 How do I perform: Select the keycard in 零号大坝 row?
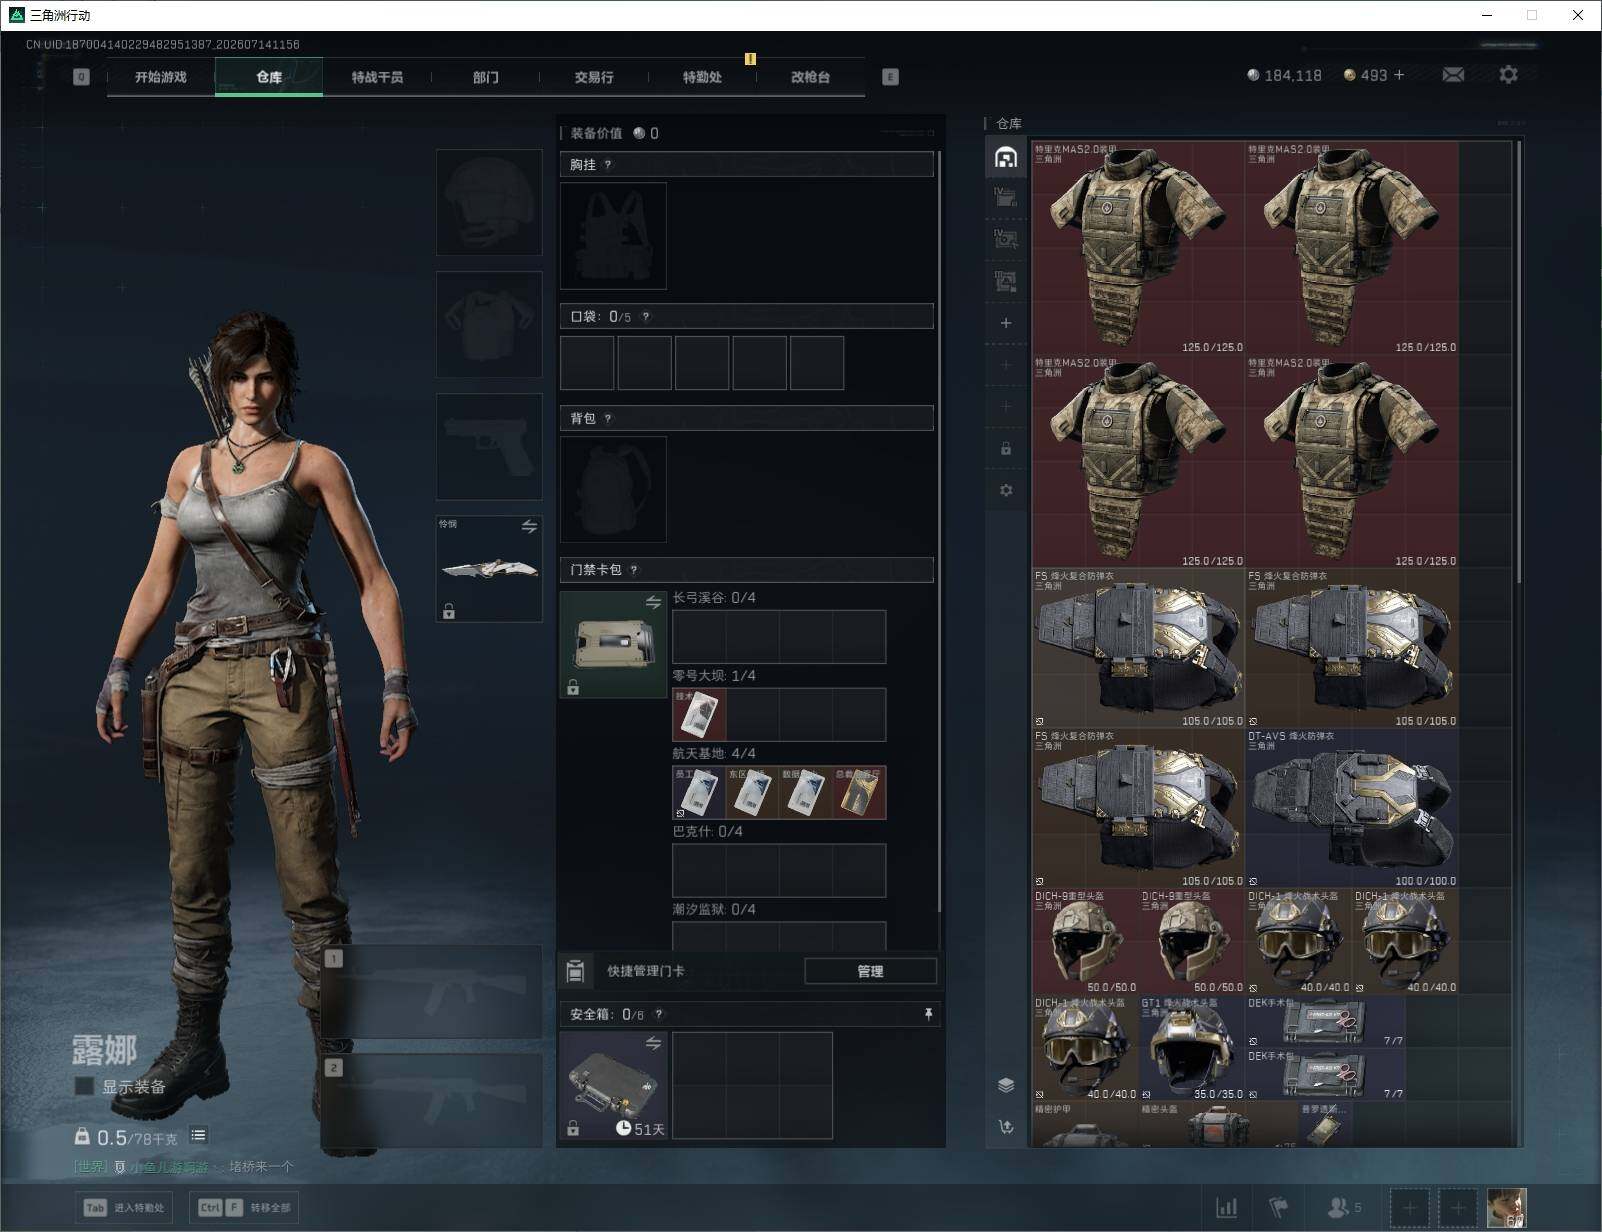tap(699, 714)
